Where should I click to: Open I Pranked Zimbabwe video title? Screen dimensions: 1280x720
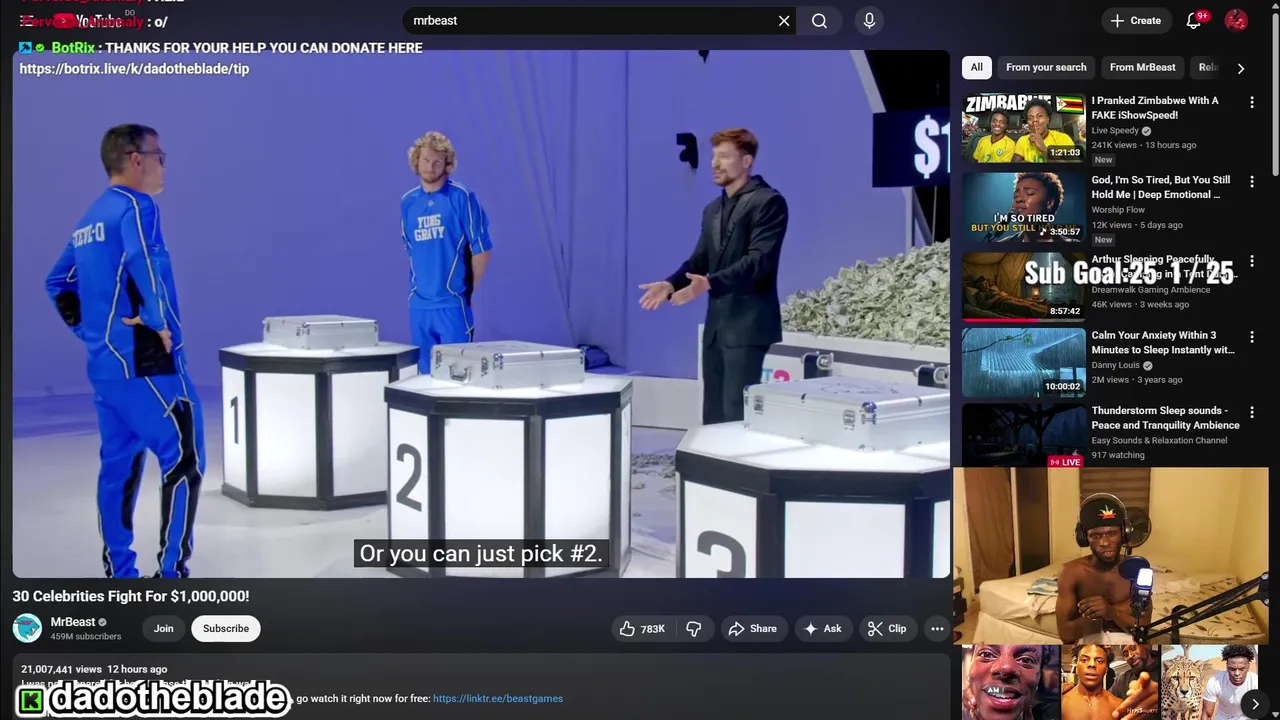pyautogui.click(x=1155, y=107)
